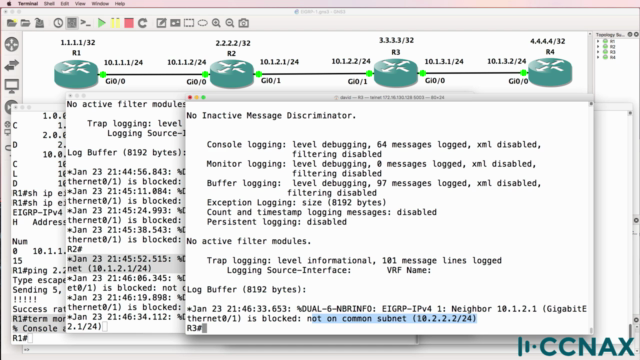This screenshot has height=360, width=640.
Task: Select the Draw ellipse tool
Action: point(202,23)
